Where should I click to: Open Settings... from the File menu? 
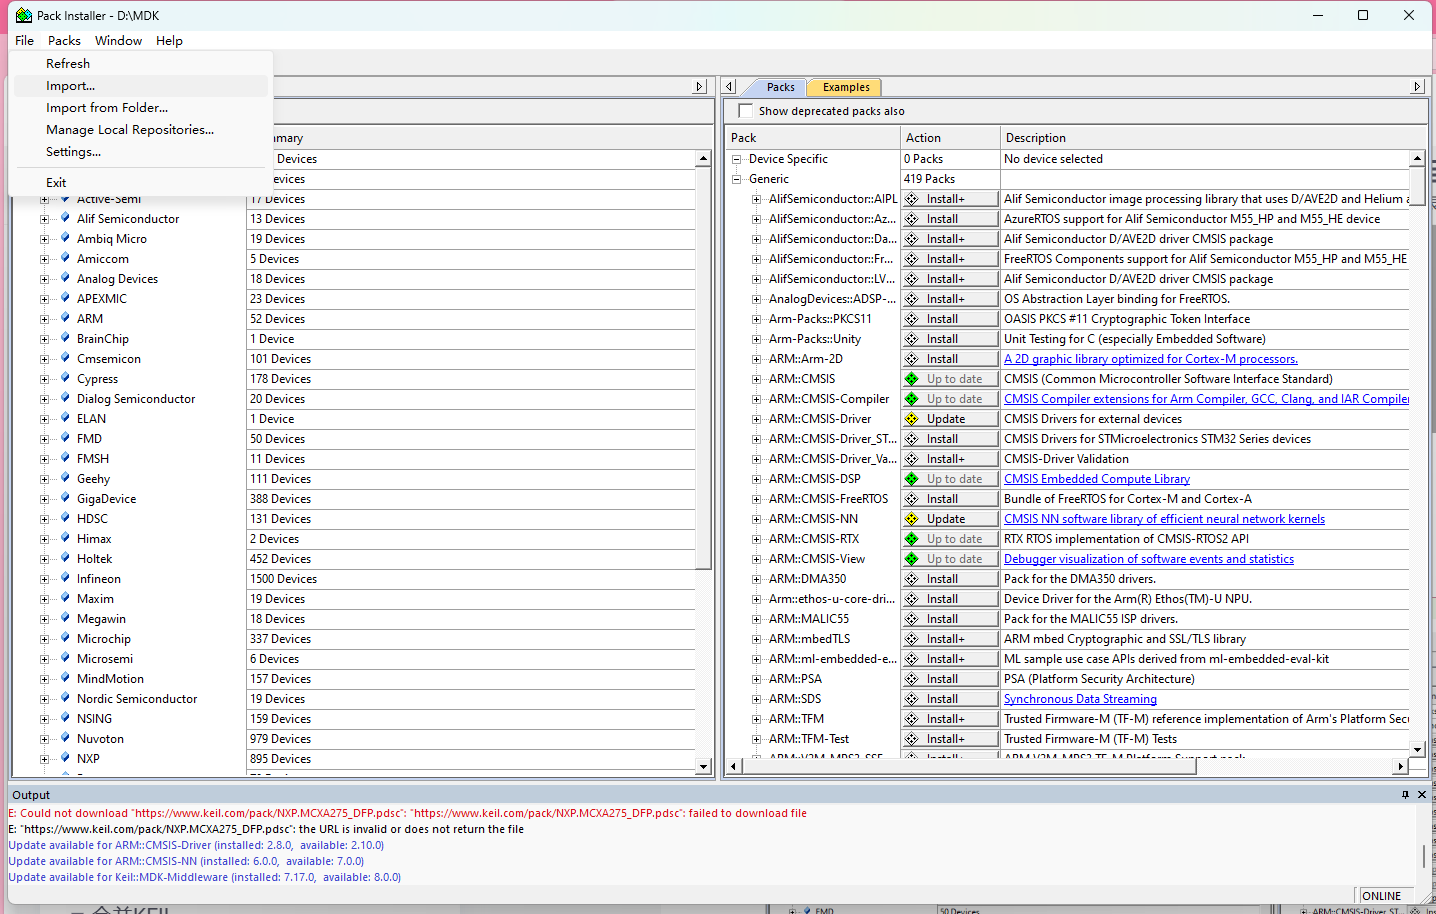point(141,152)
